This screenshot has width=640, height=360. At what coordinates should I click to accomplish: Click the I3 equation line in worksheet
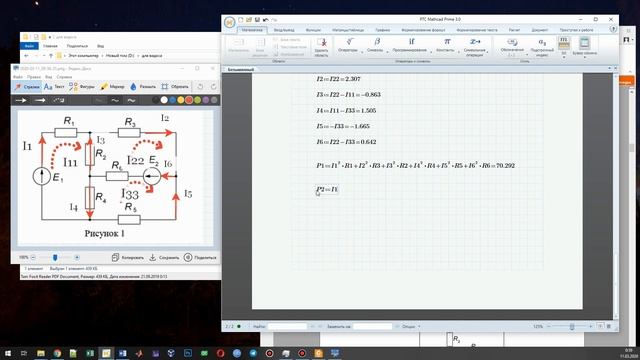[x=348, y=95]
